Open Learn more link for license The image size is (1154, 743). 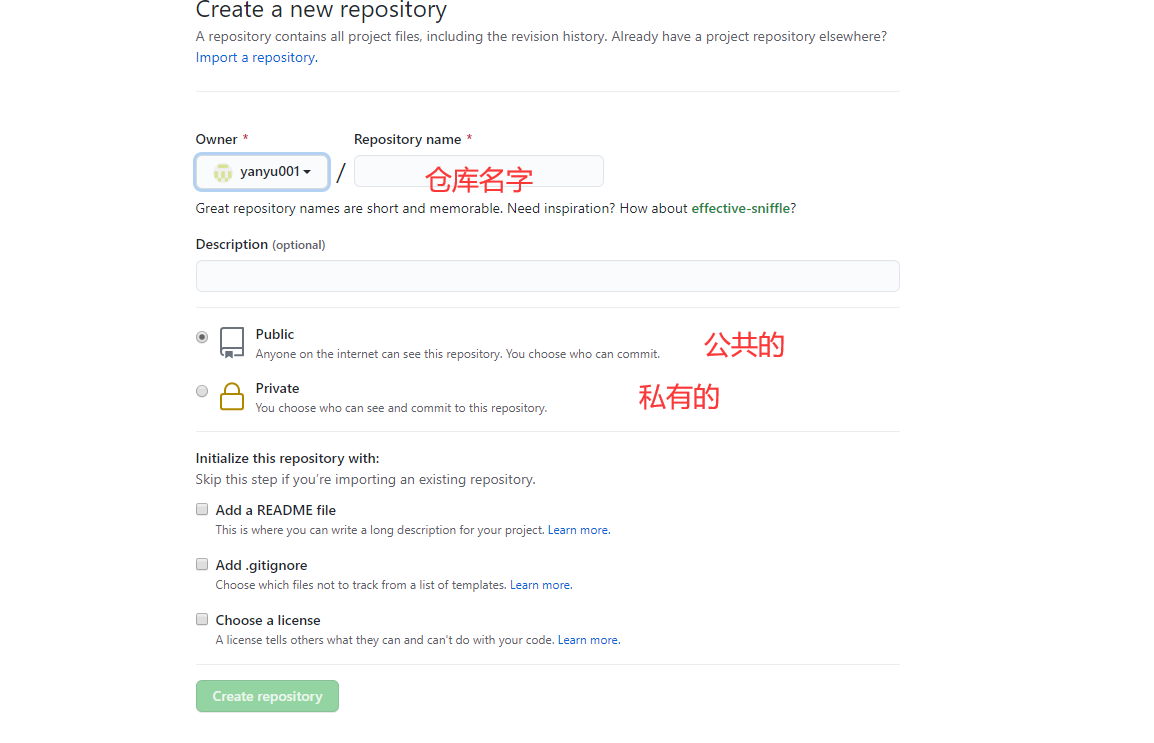click(x=589, y=640)
